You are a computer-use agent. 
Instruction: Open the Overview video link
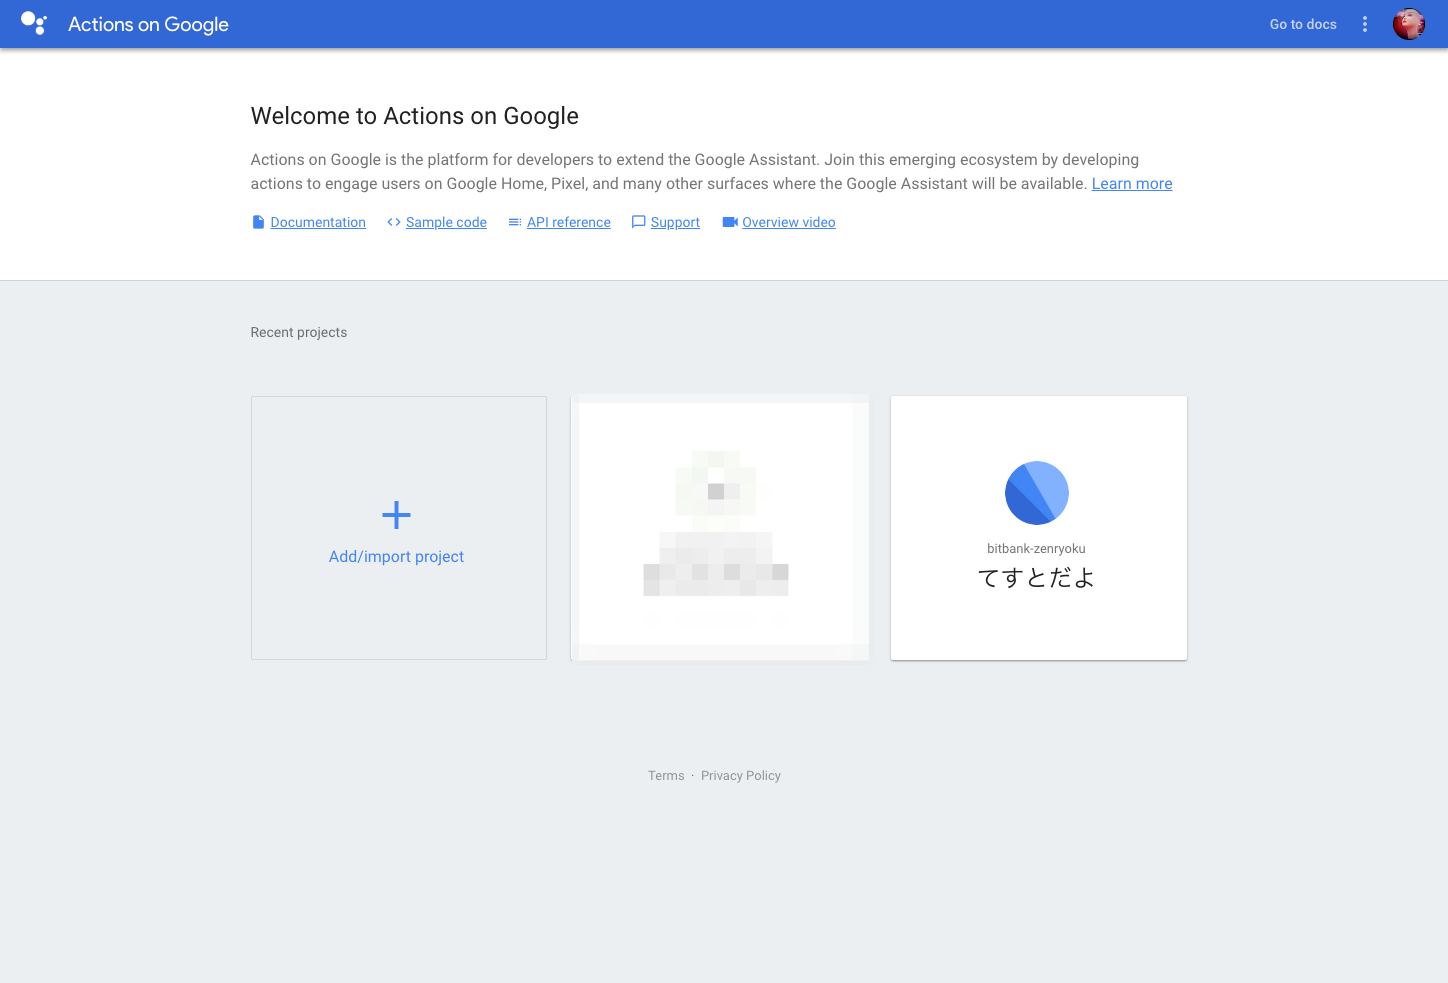(789, 222)
